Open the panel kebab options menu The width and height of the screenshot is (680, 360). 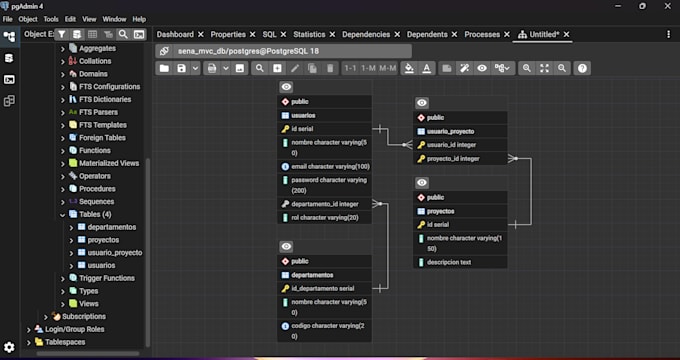(x=668, y=34)
